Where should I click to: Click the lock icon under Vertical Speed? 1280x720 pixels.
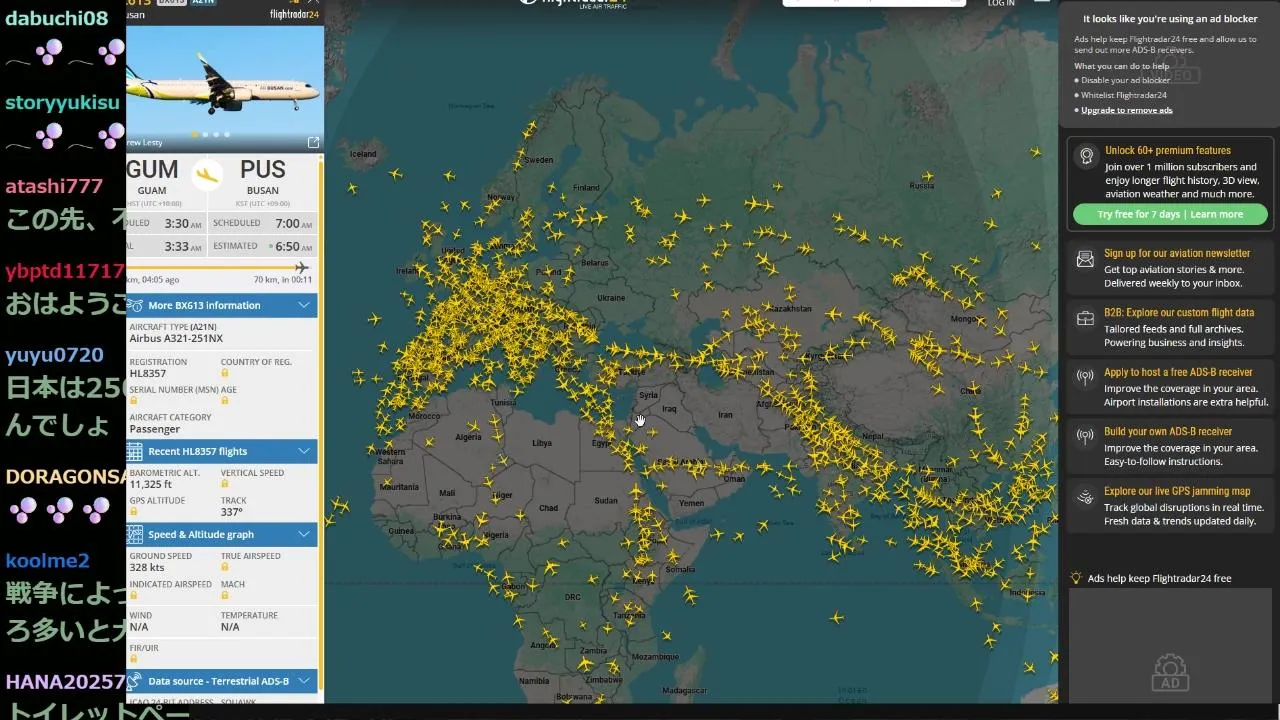tap(224, 484)
